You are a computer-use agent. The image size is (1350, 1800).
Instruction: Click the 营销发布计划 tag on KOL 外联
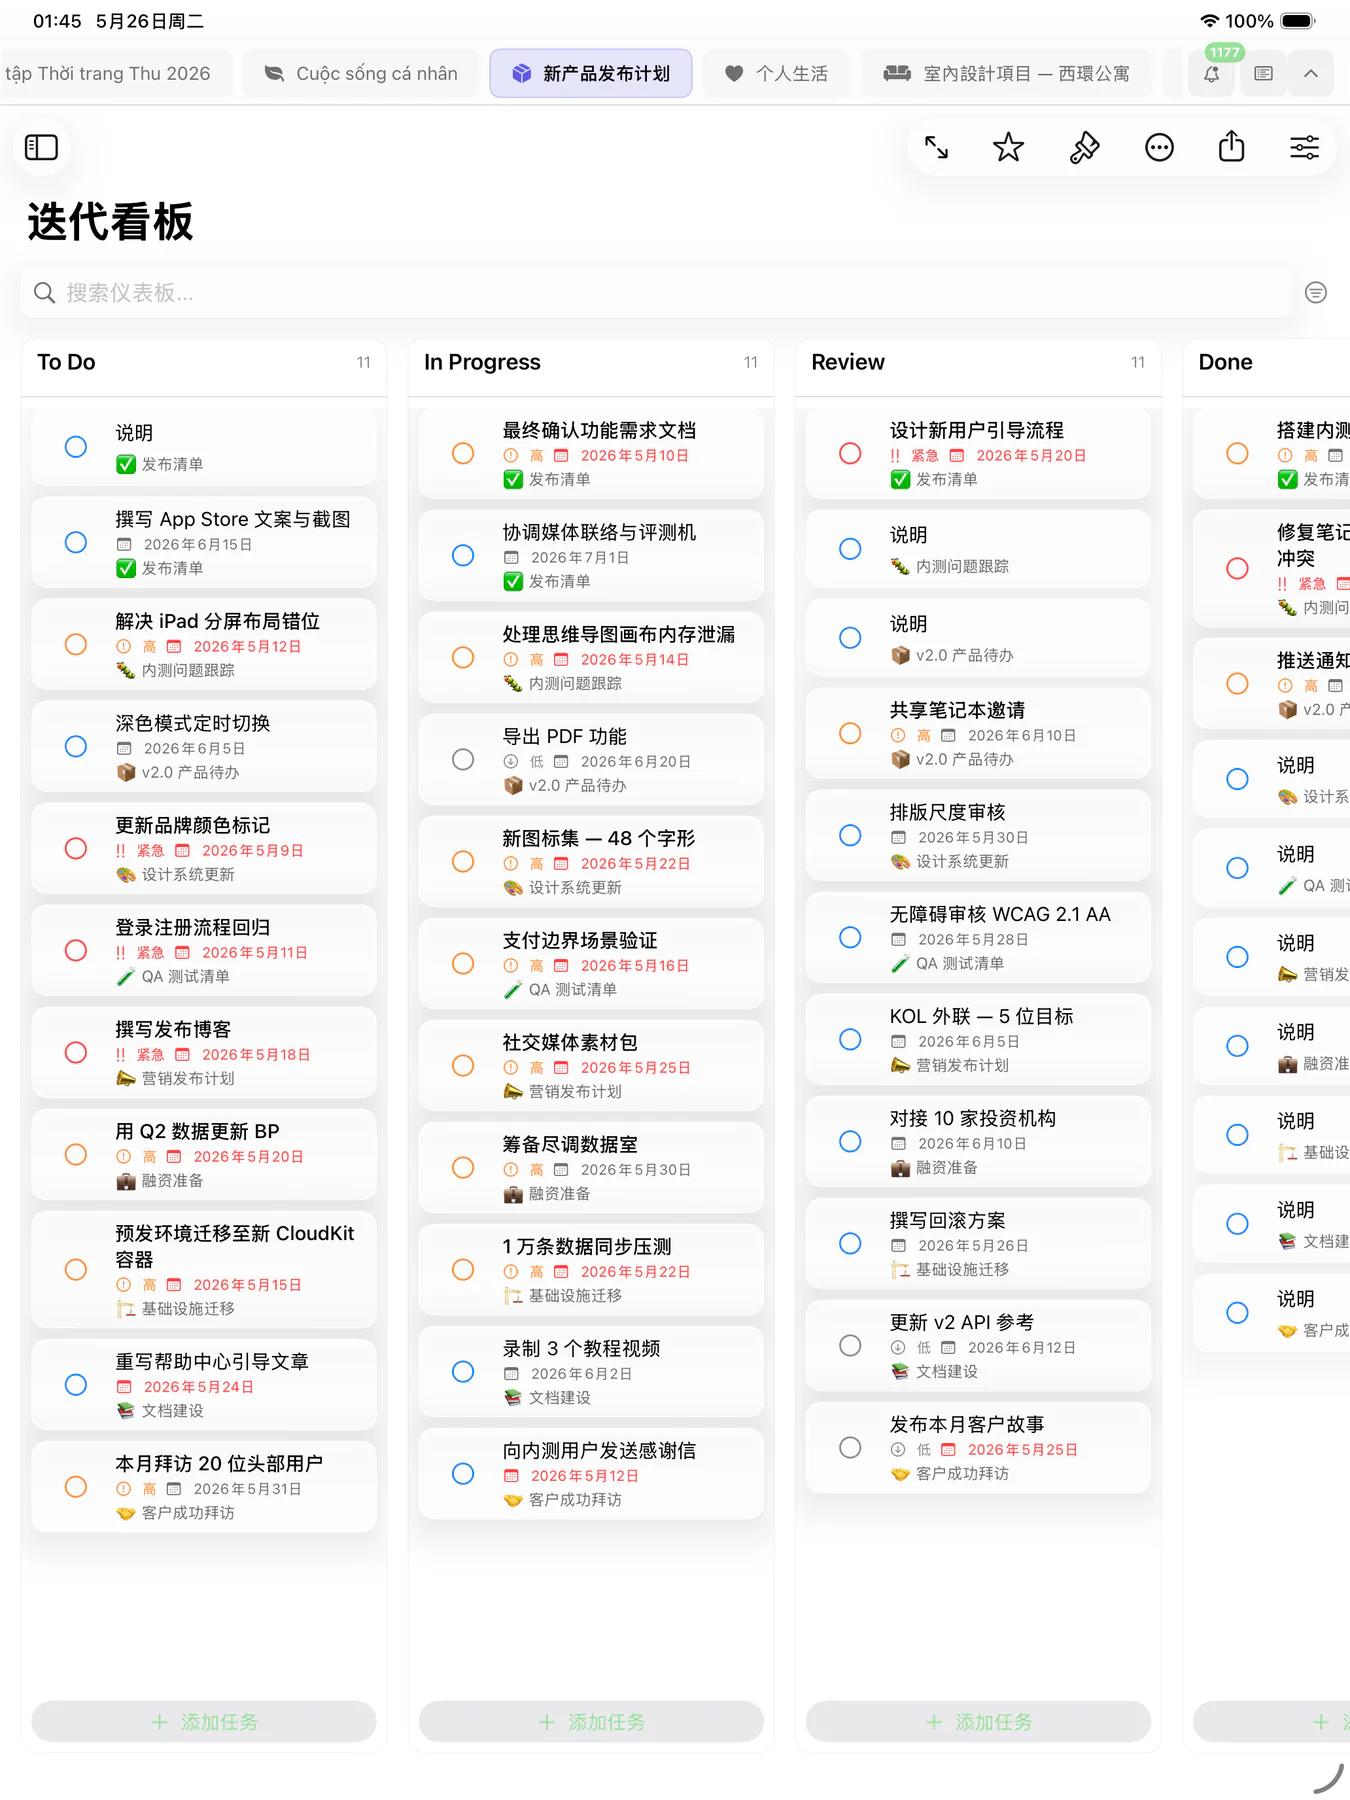click(962, 1065)
